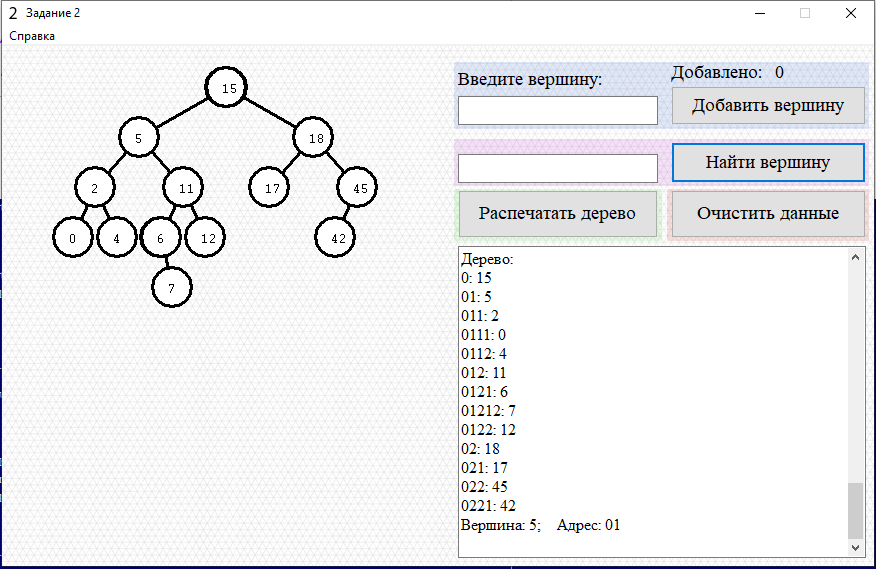The image size is (876, 569).
Task: Select the line '0: 15' in output
Action: (477, 278)
